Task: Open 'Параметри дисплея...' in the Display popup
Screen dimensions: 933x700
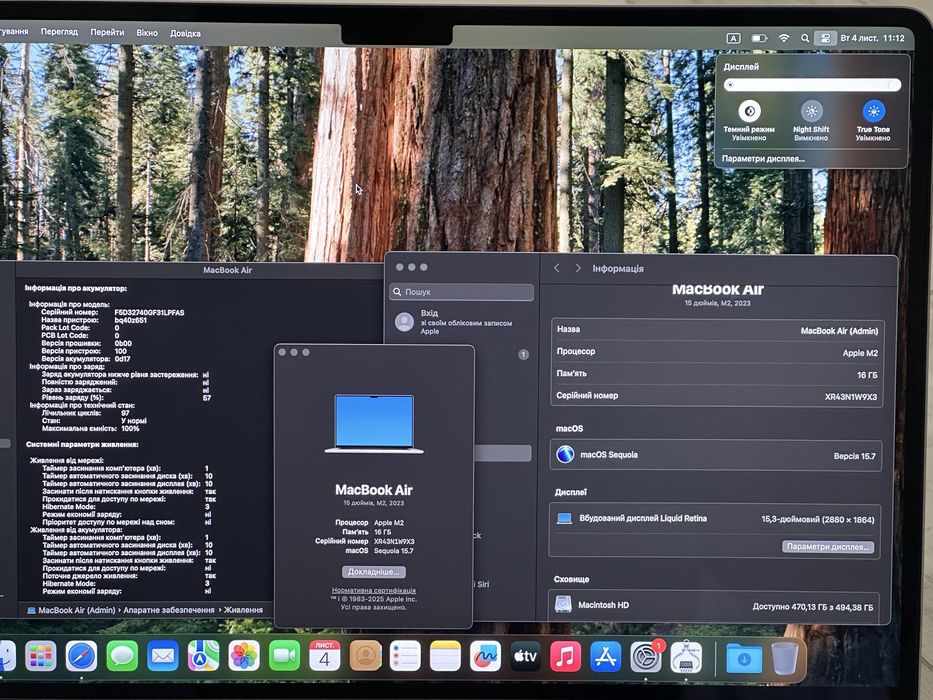Action: 763,159
